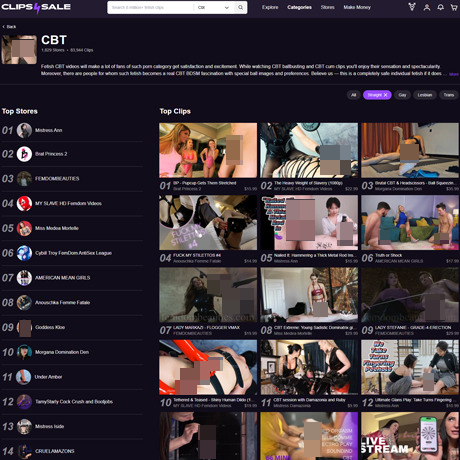Open the FEMDOMBEAUTIES store
The width and height of the screenshot is (460, 460).
pos(57,179)
